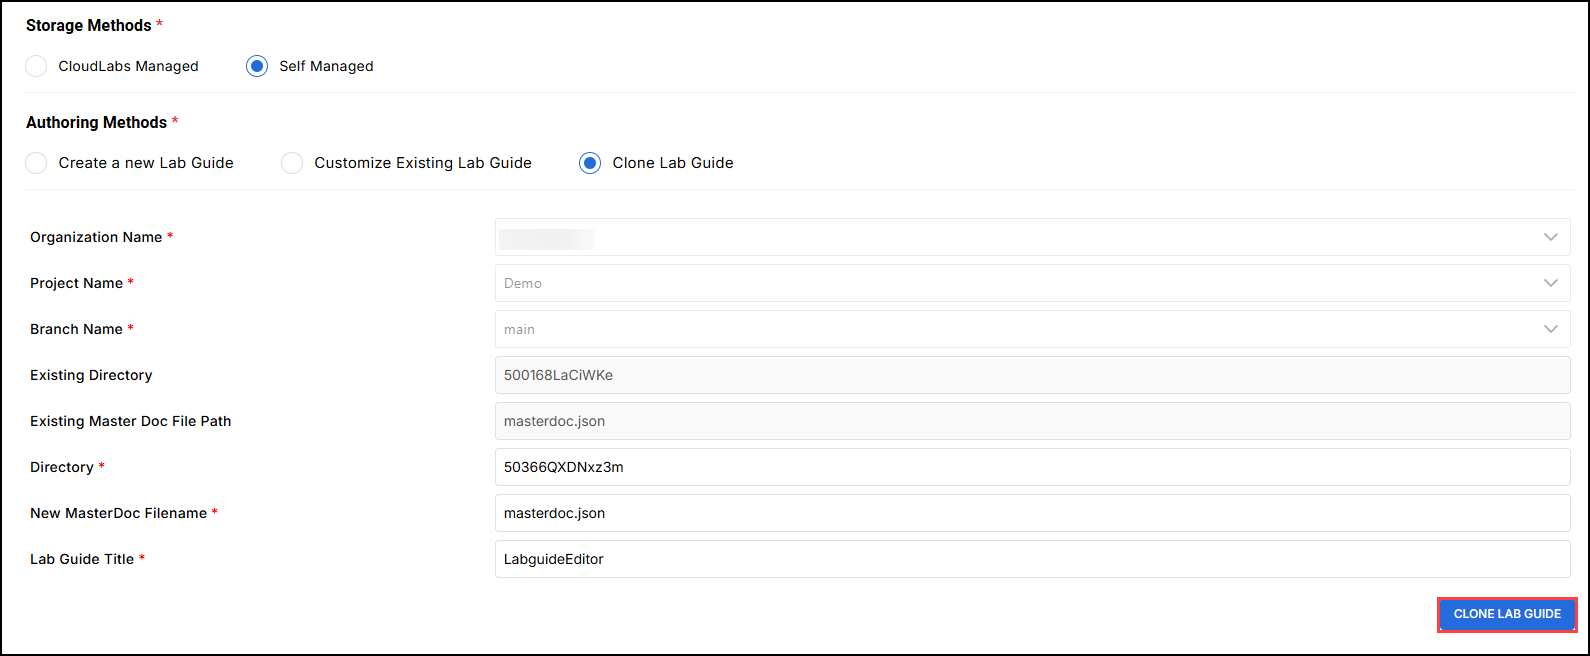Click the Existing Directory field 500168LaCiWKe

point(1032,375)
